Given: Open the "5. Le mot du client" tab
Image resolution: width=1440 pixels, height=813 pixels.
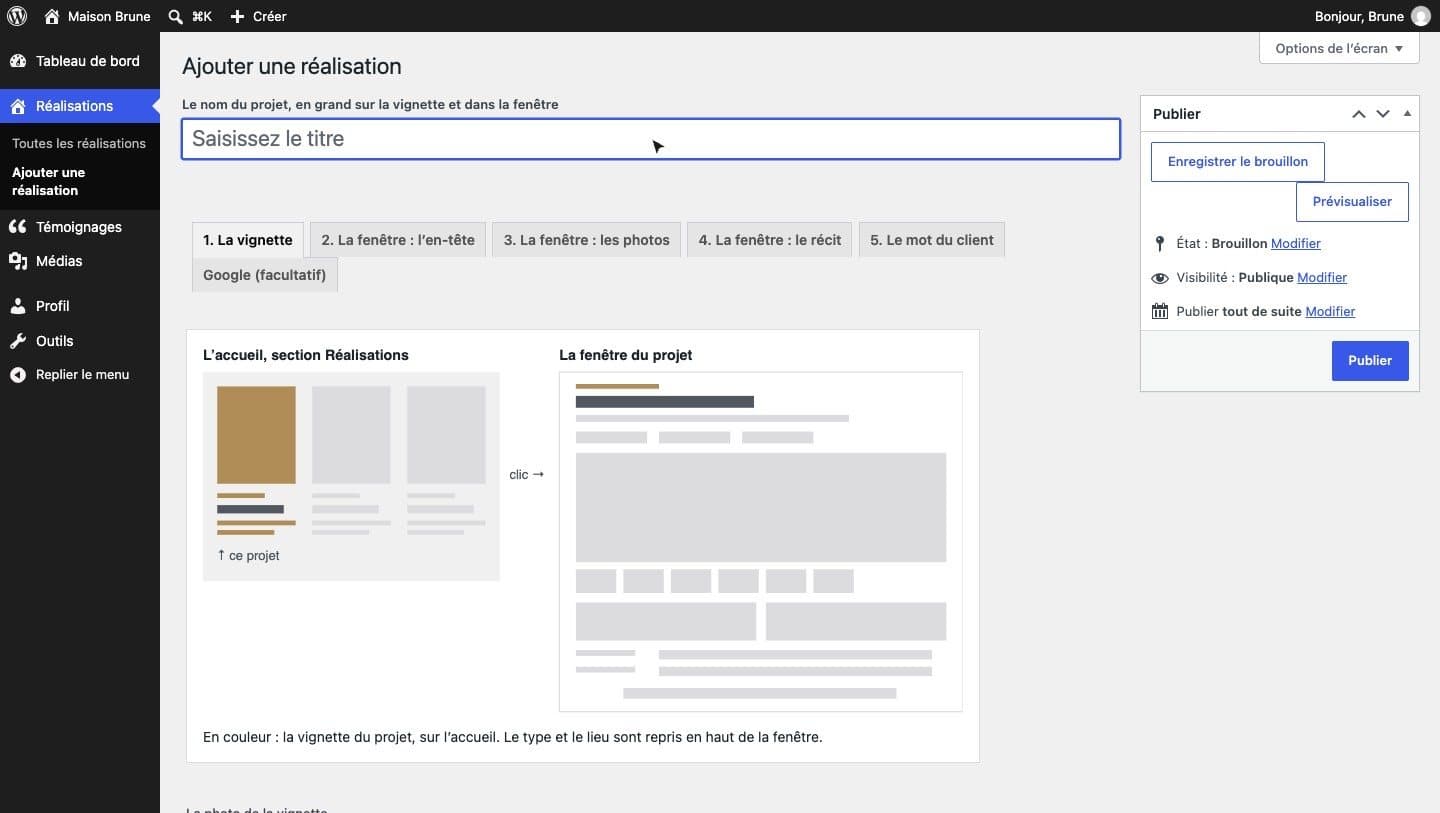Looking at the screenshot, I should tap(932, 240).
